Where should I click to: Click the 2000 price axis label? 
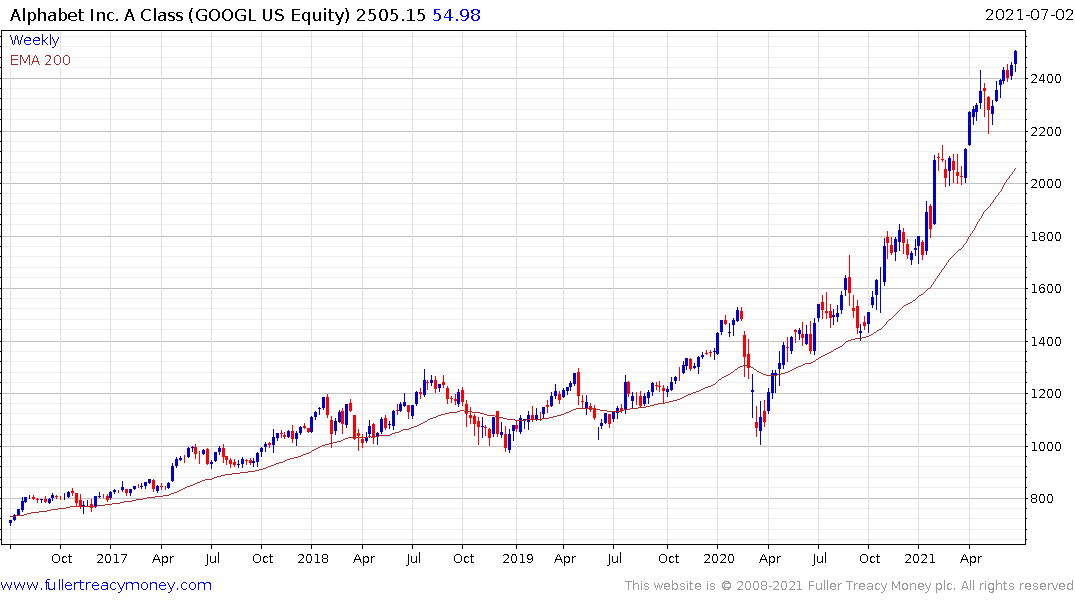click(x=1046, y=184)
